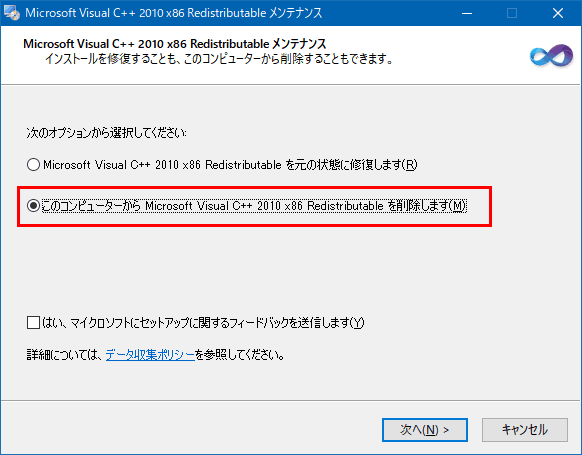Click the 次へ(N) > button
This screenshot has width=582, height=455.
[x=425, y=430]
